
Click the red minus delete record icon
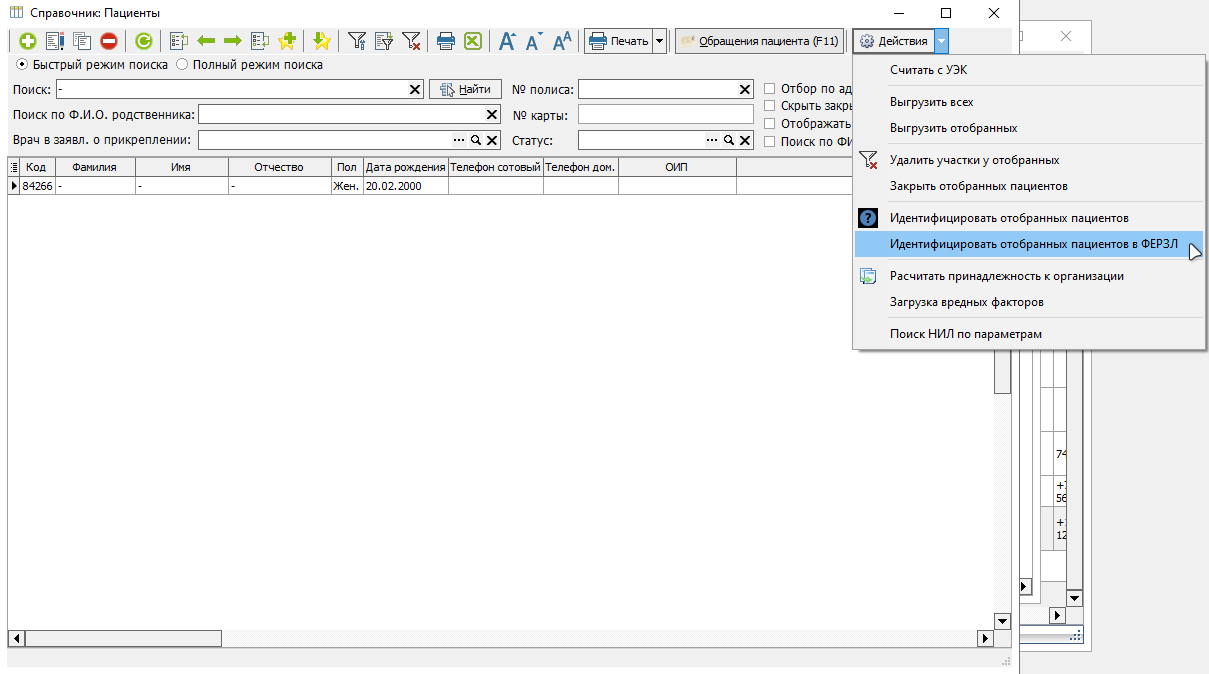pos(109,41)
